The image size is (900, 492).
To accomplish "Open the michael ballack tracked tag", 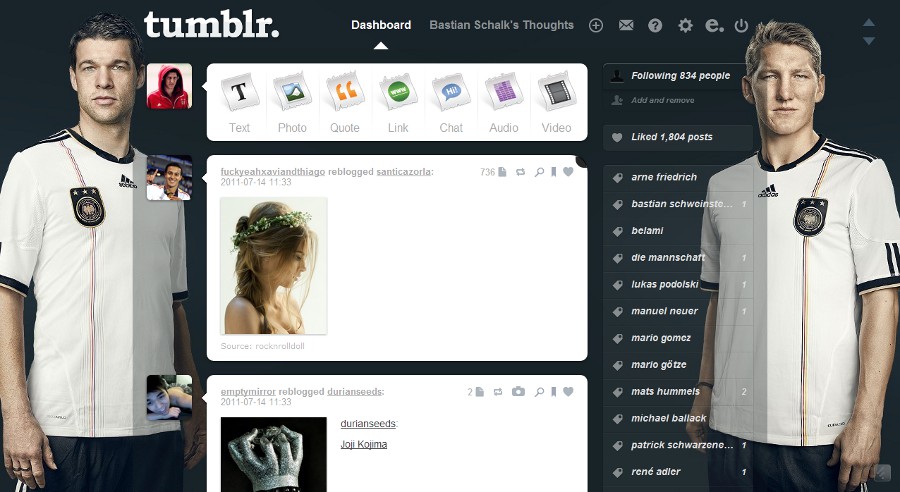I will pyautogui.click(x=678, y=419).
